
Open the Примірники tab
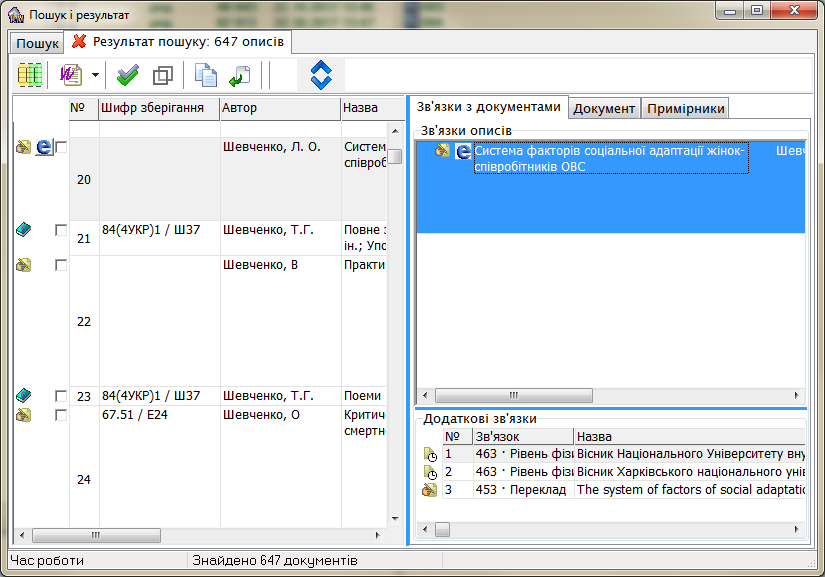(x=685, y=108)
